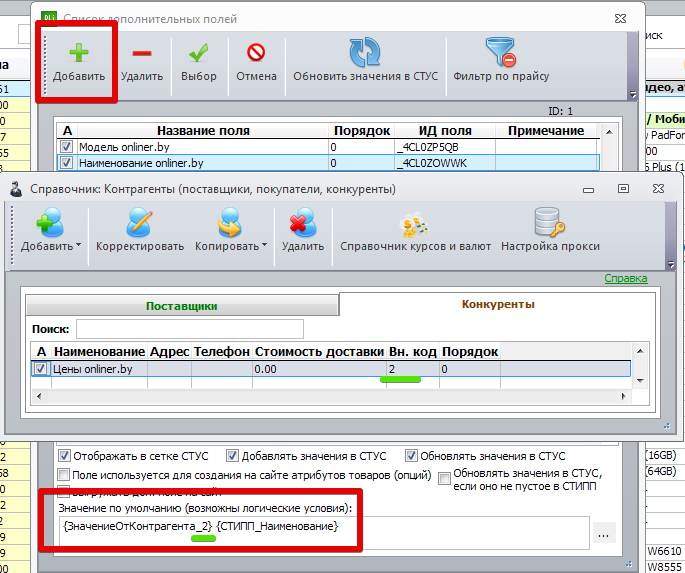The height and width of the screenshot is (573, 685).
Task: Sort by Наименование column in contractors grid
Action: 99,352
